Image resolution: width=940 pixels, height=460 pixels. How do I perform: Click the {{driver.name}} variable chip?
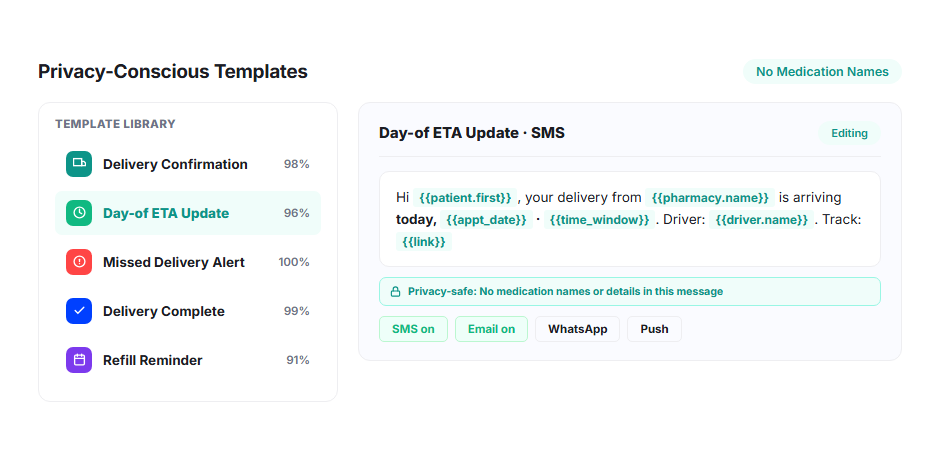[x=761, y=220]
